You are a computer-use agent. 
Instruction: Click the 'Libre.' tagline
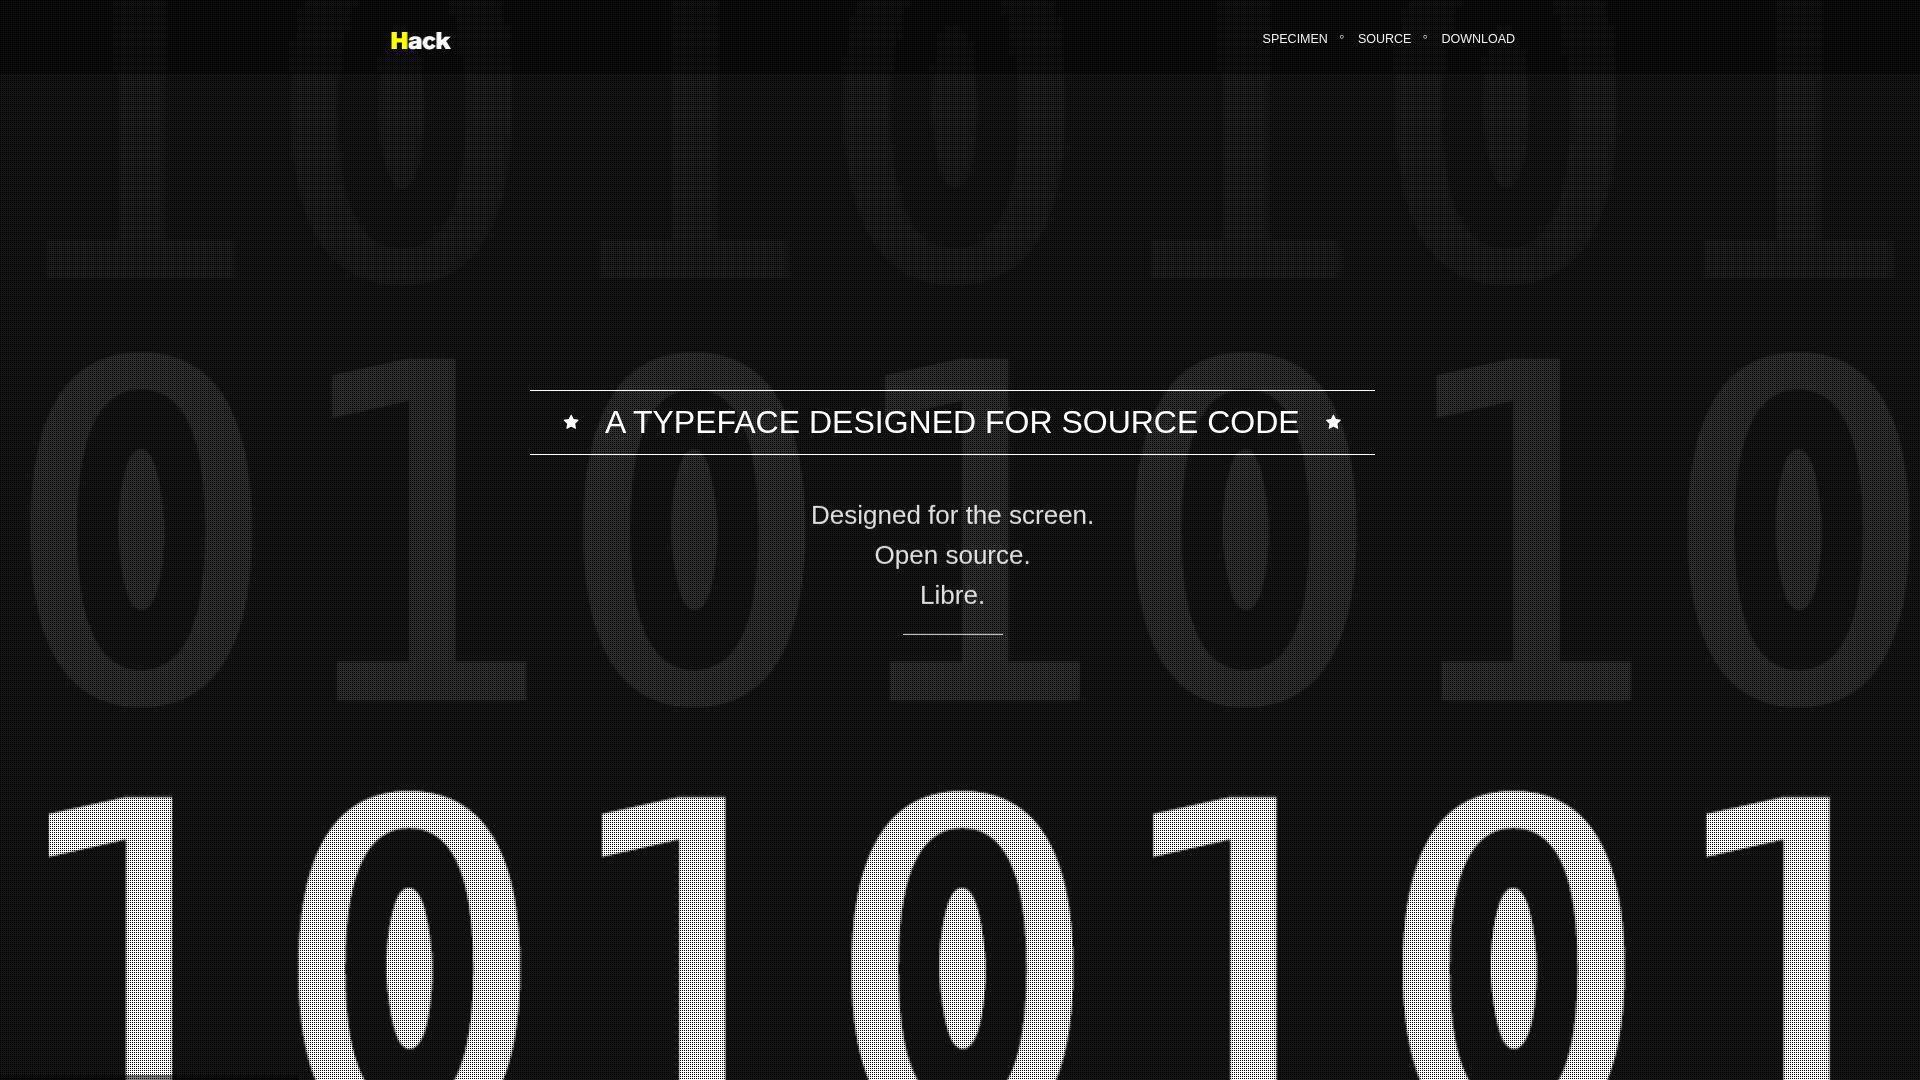pyautogui.click(x=952, y=595)
